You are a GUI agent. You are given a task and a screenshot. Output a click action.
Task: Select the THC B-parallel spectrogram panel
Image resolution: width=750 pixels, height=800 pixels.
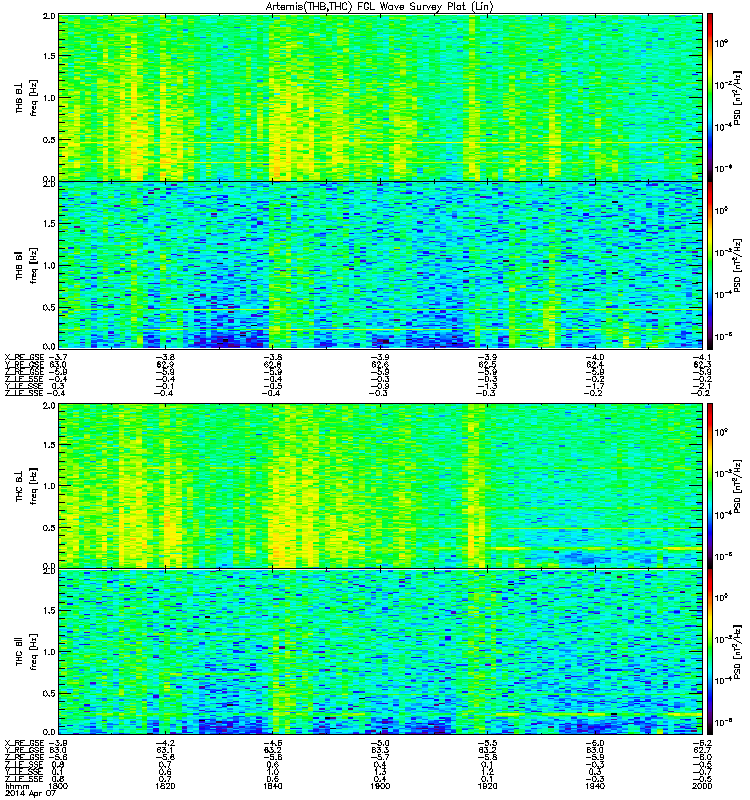381,652
